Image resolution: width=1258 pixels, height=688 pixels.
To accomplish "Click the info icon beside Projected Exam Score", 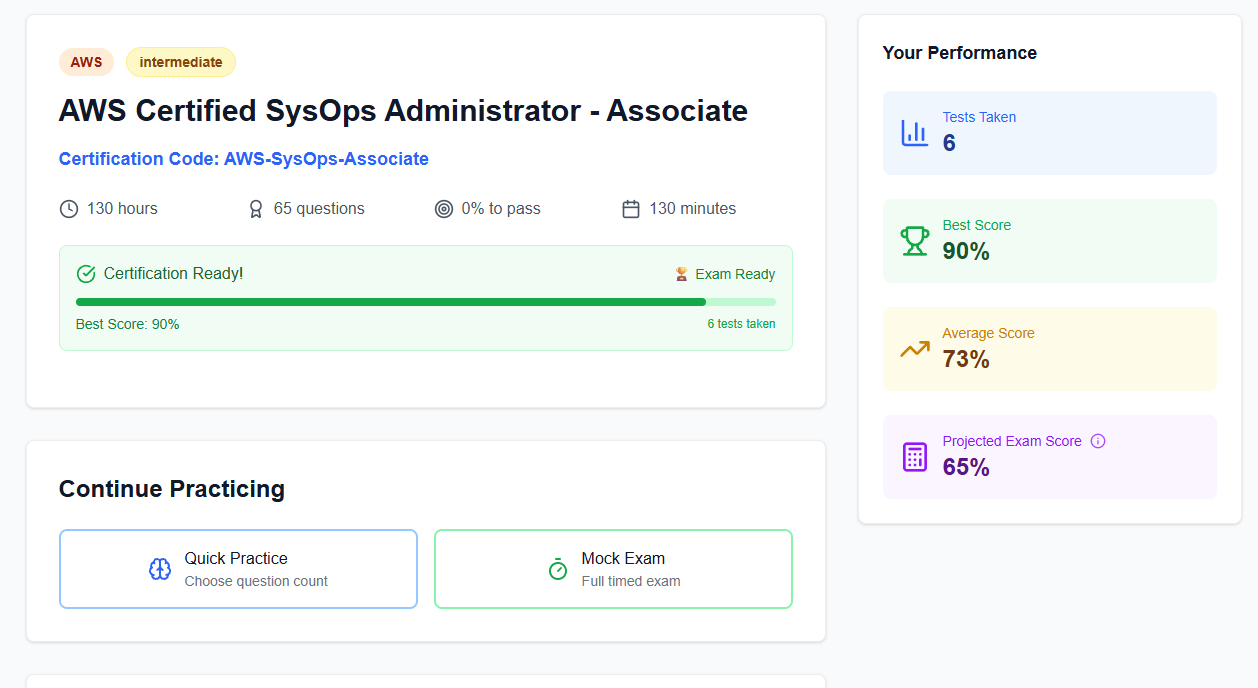I will click(1098, 441).
